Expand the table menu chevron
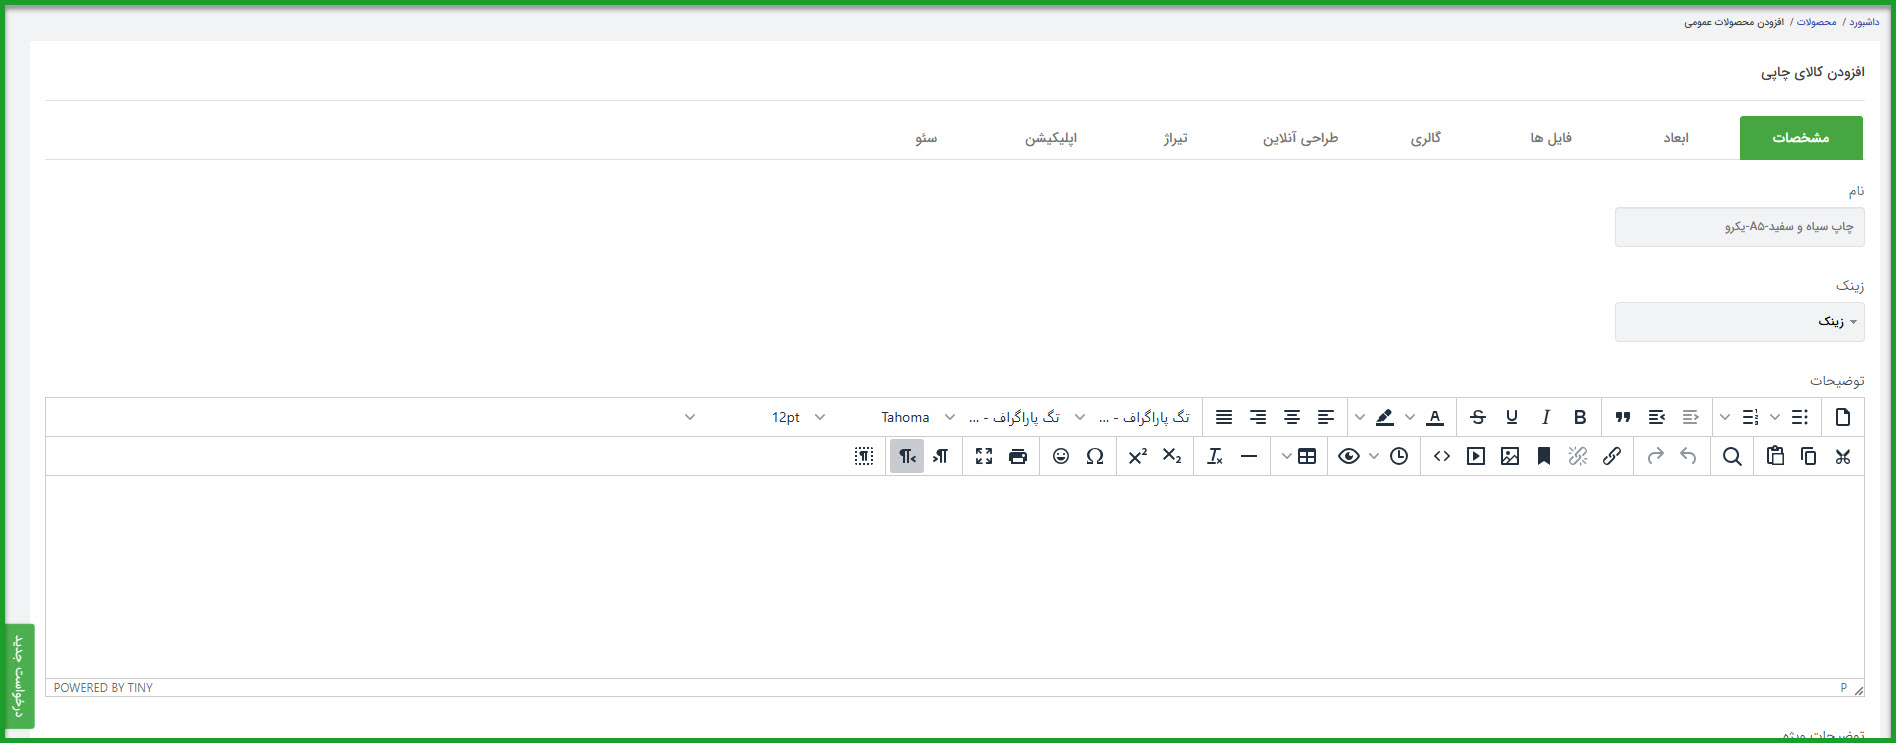Screen dimensions: 1896x743 pyautogui.click(x=1286, y=456)
